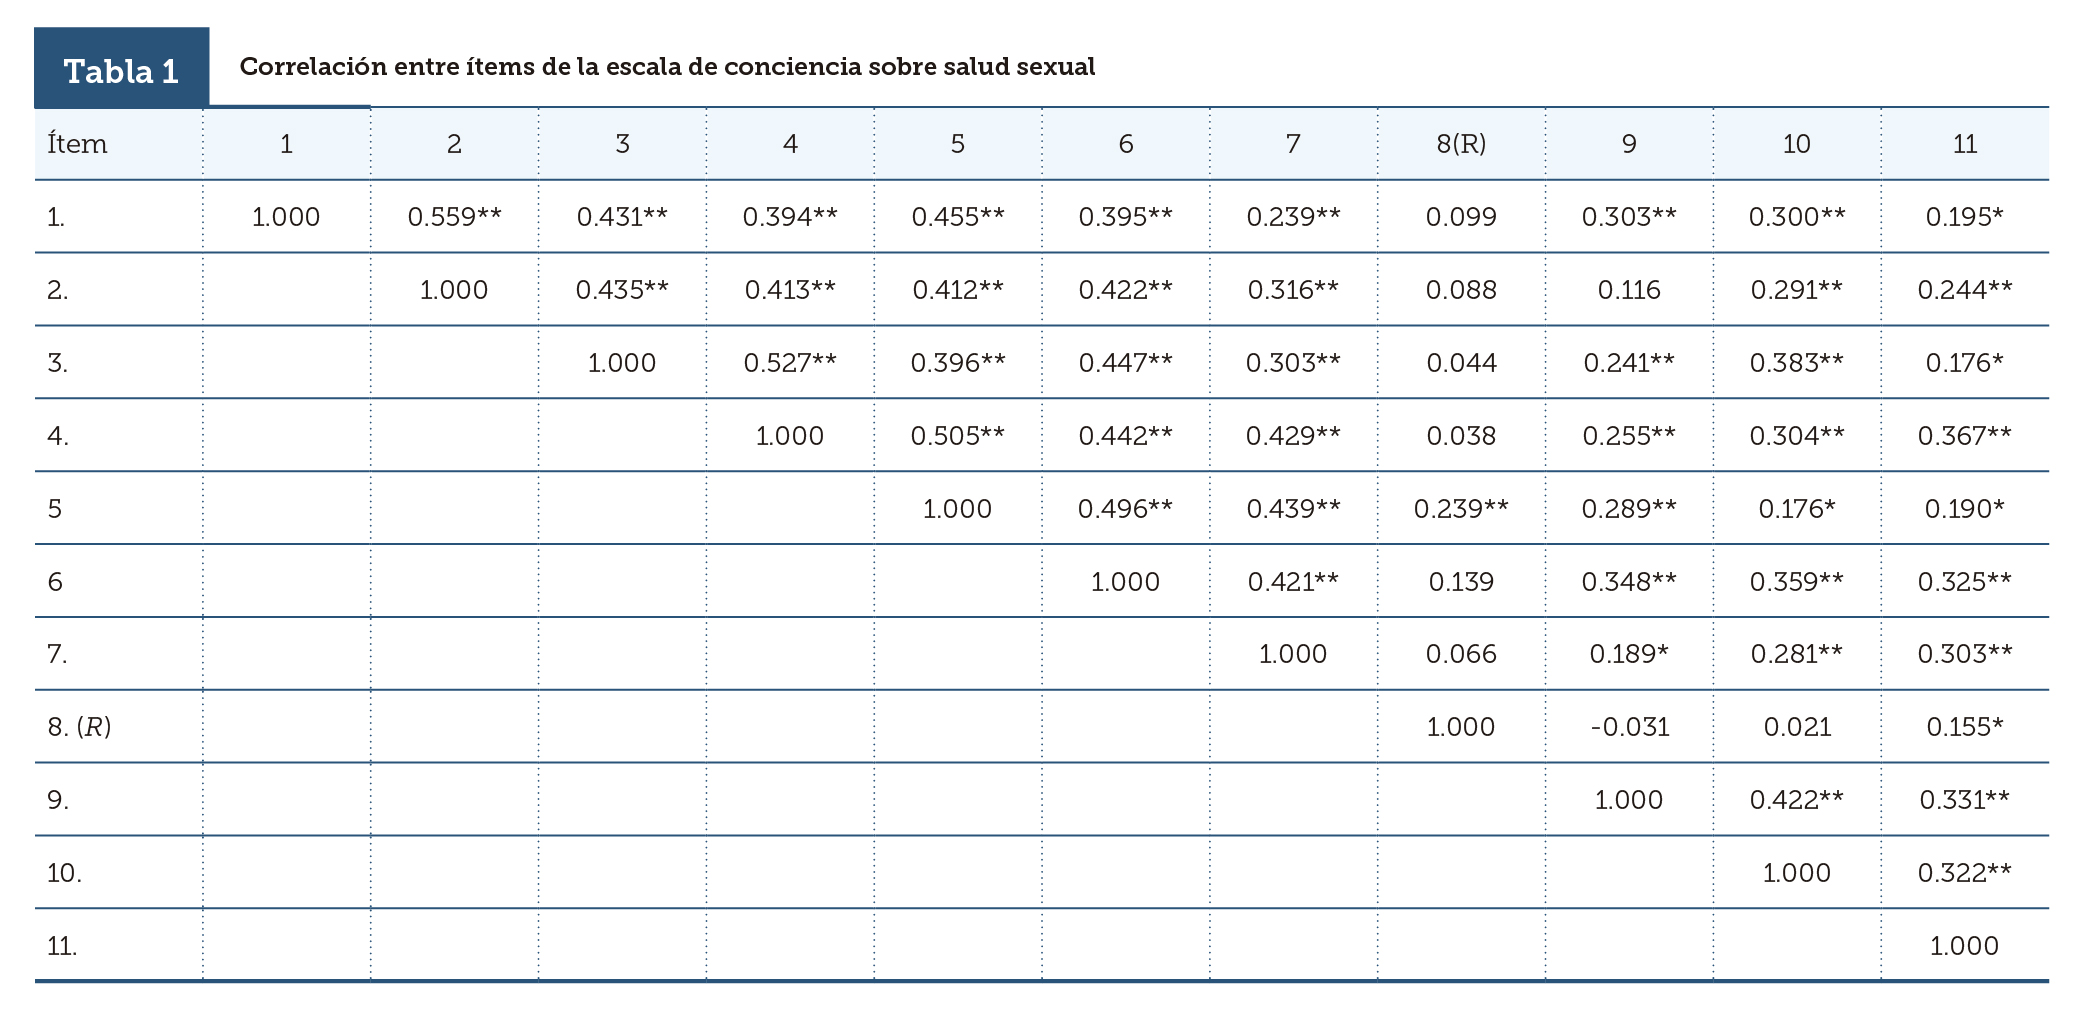2088x1021 pixels.
Task: Select the cell with 0.021
Action: tap(1797, 727)
